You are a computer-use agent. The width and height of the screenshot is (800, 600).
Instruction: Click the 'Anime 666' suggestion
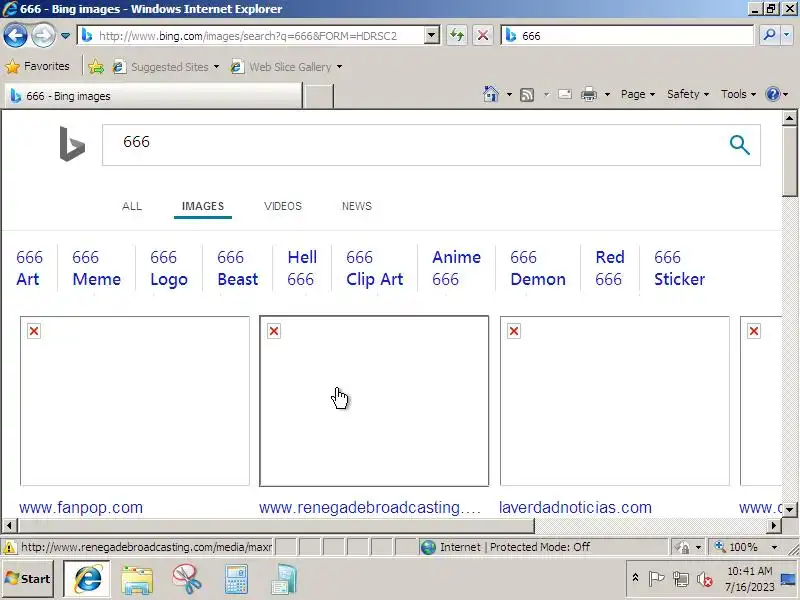coord(456,268)
